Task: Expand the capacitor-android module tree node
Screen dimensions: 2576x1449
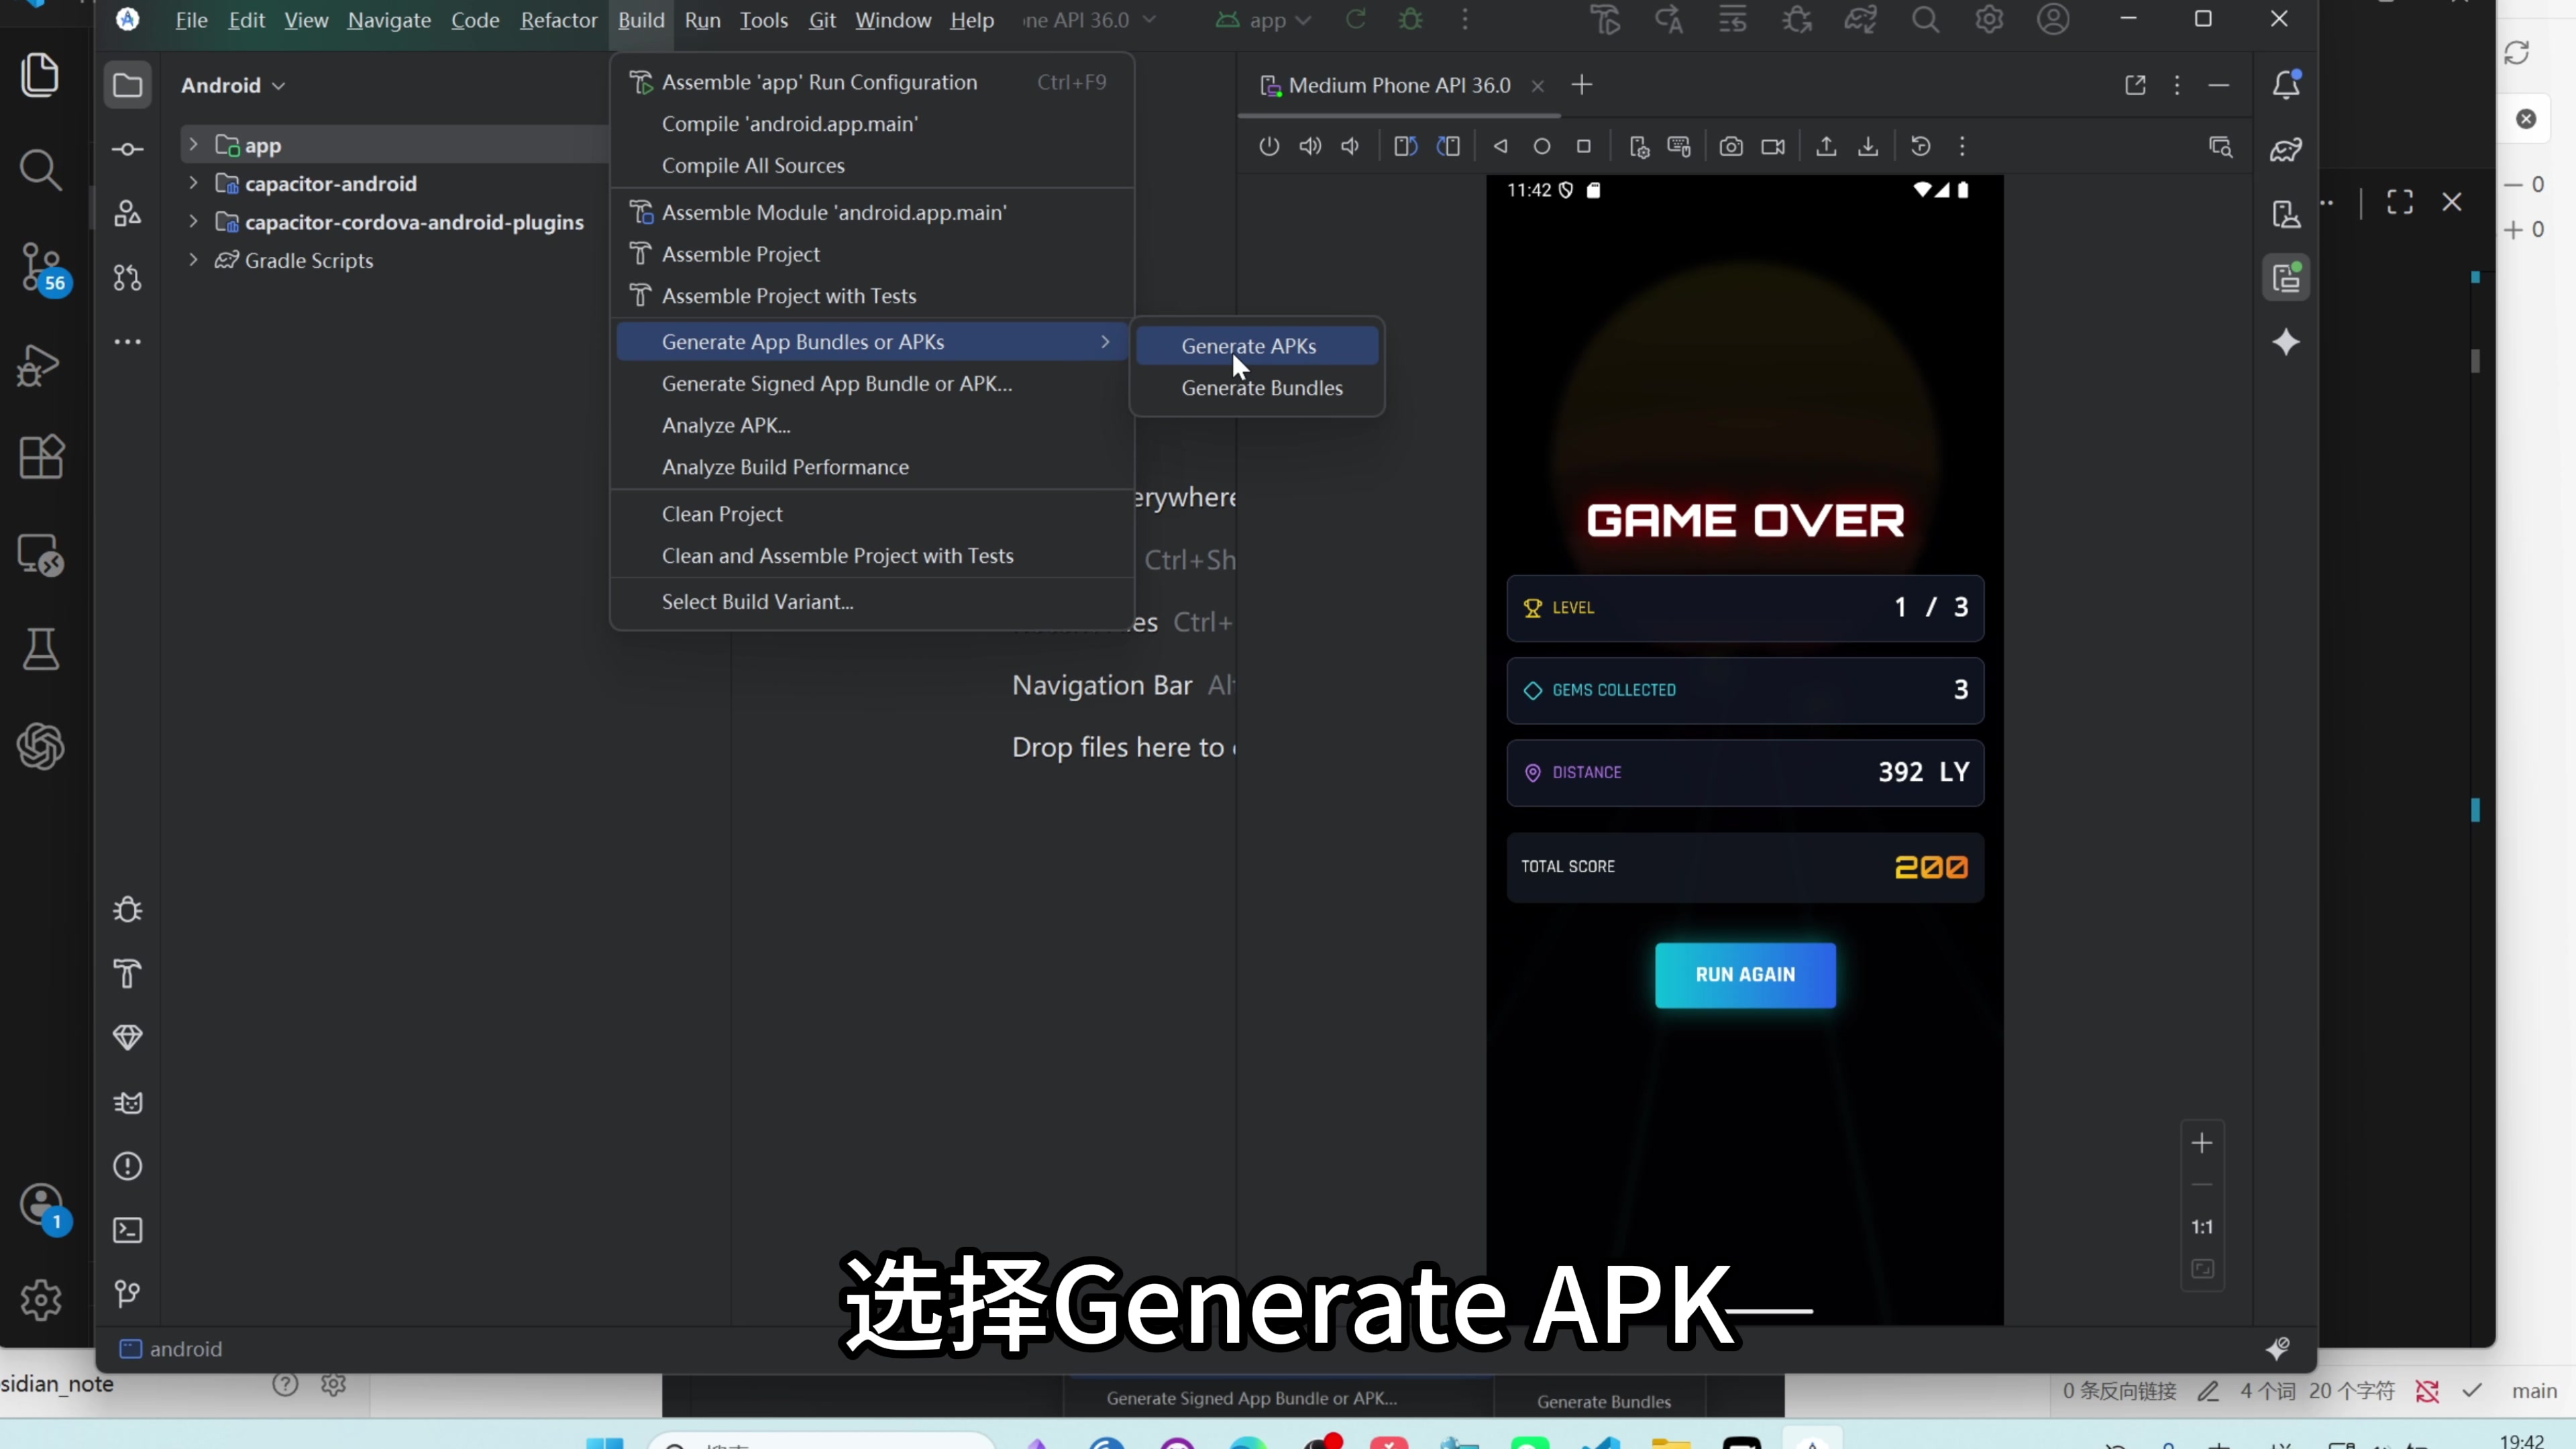Action: pyautogui.click(x=193, y=183)
